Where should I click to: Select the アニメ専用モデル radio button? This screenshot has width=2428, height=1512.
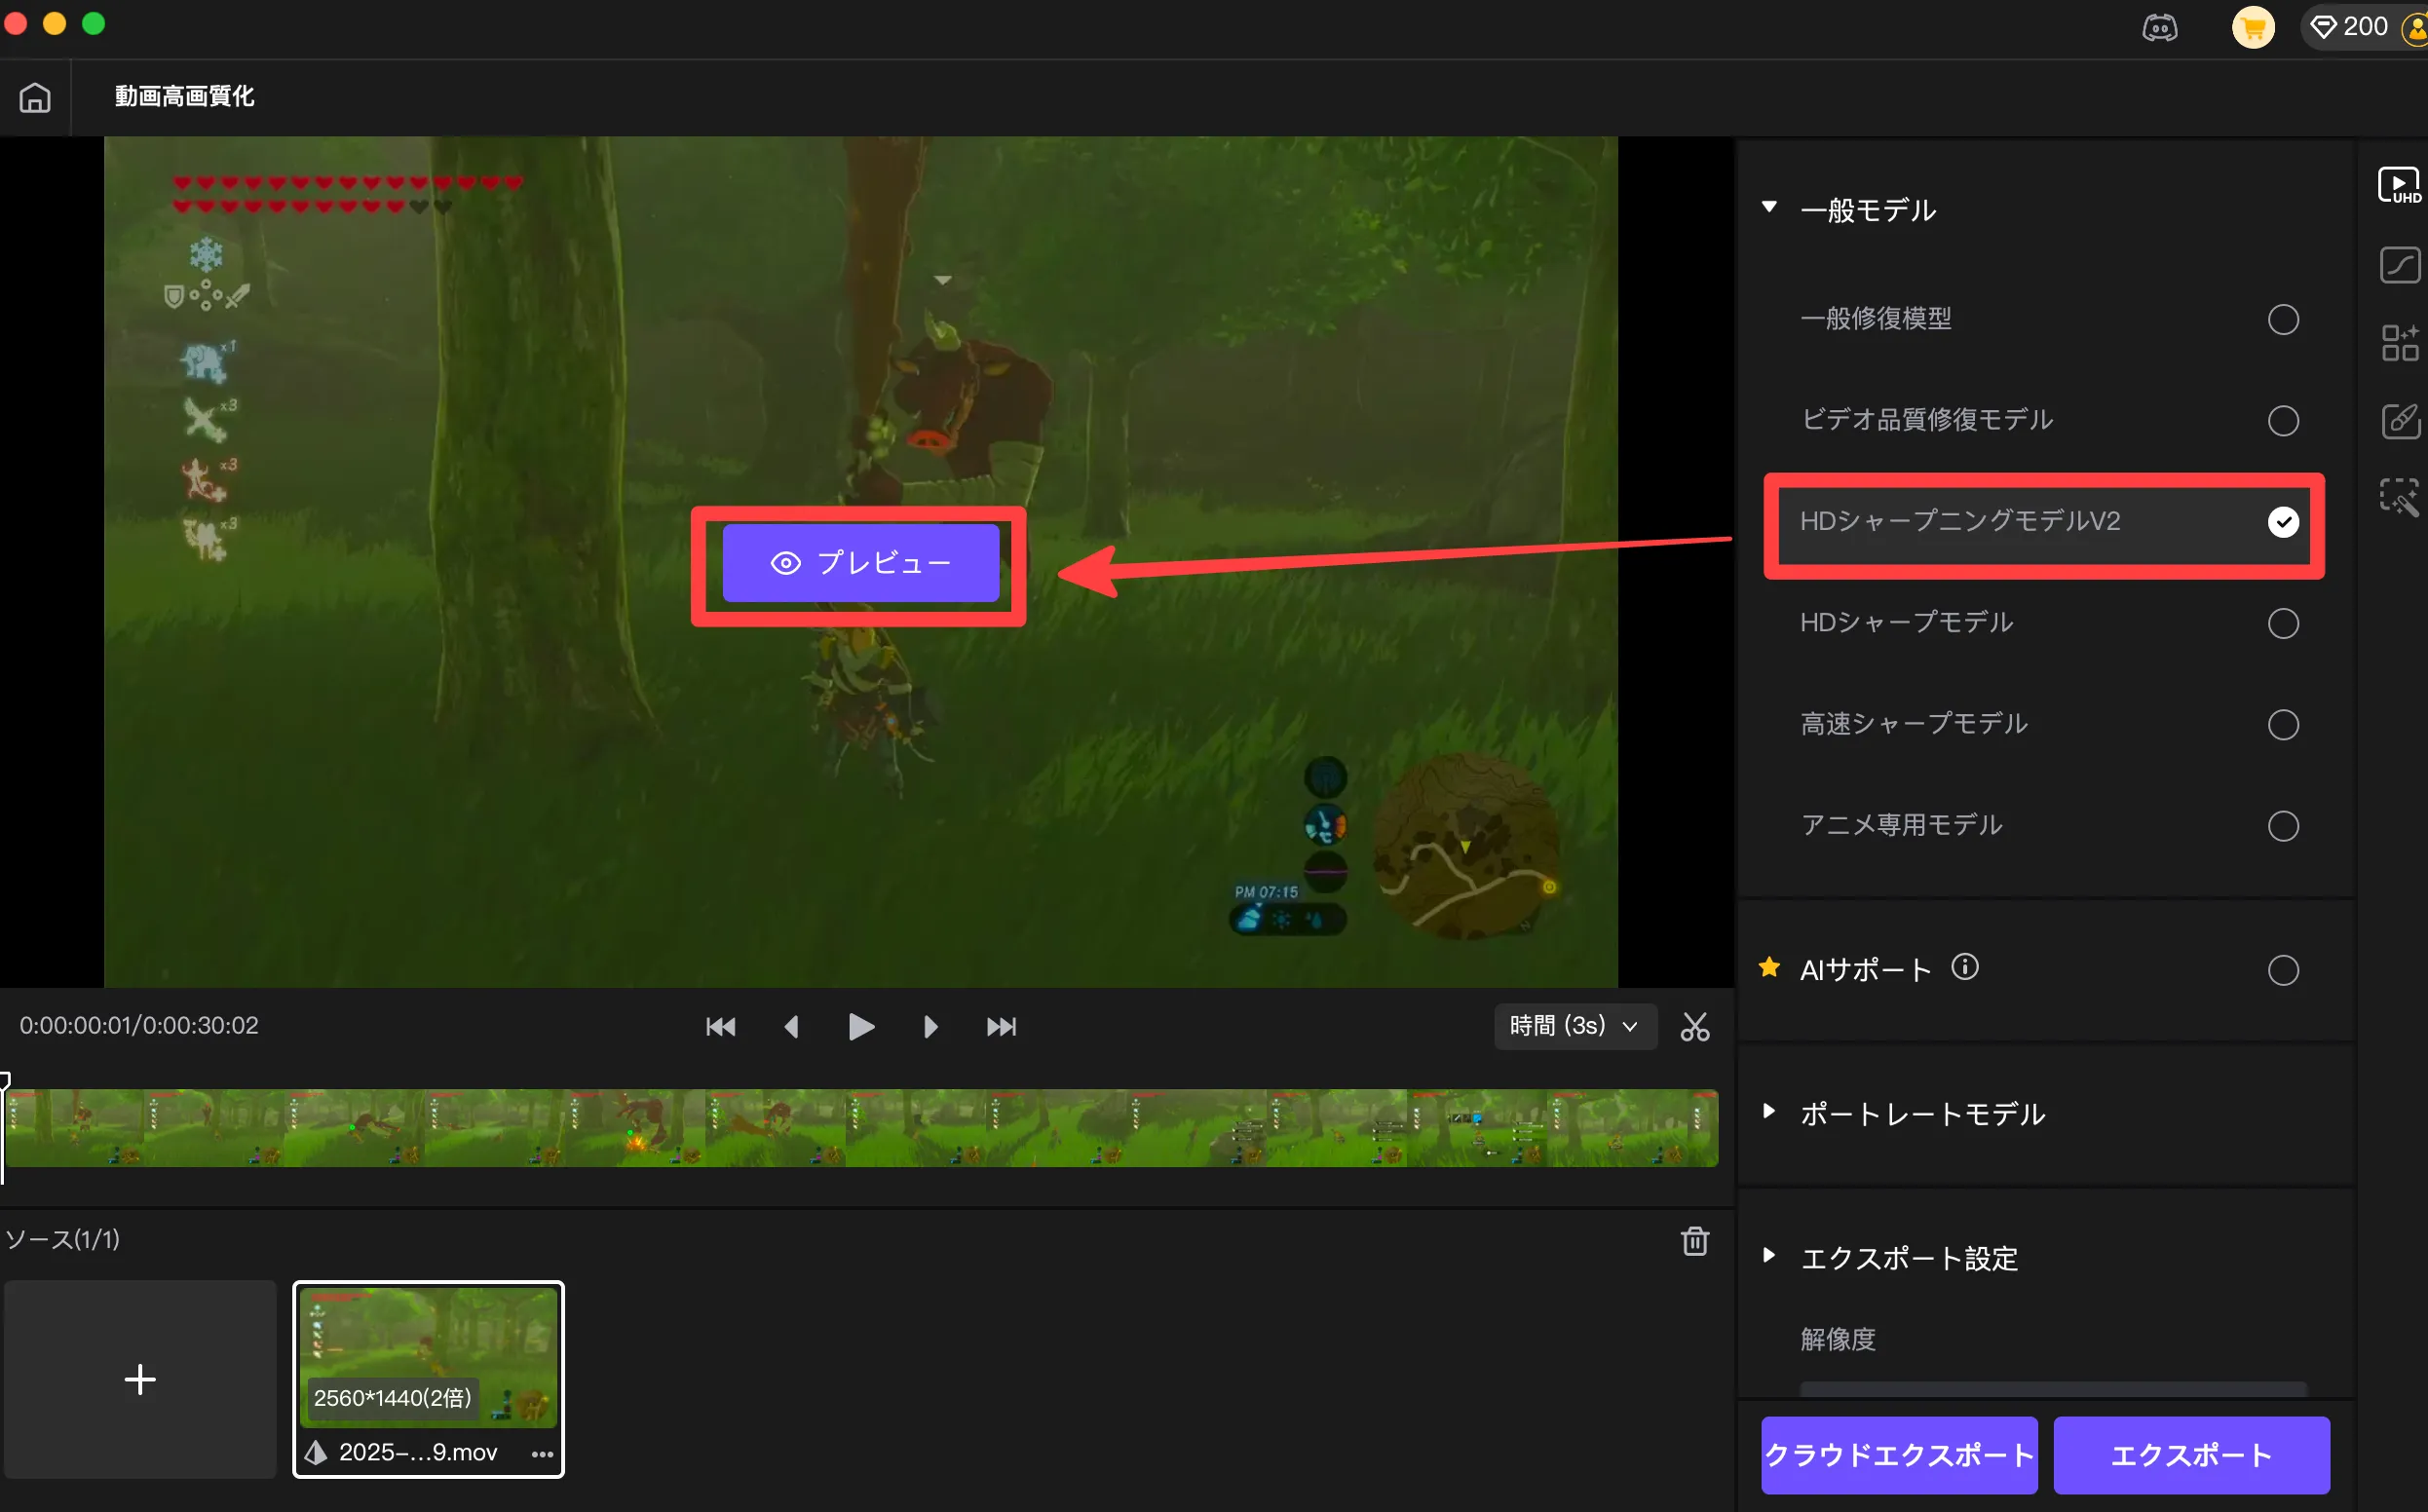pyautogui.click(x=2282, y=826)
